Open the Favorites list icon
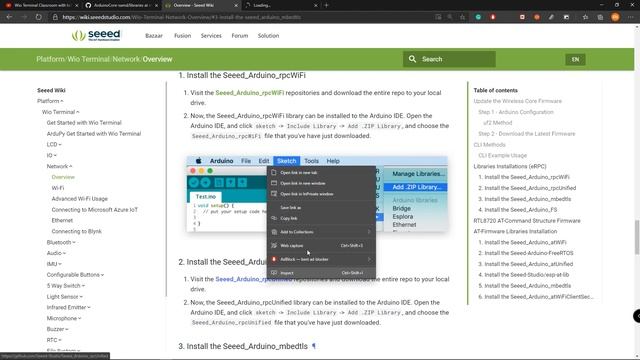The height and width of the screenshot is (360, 640). (585, 17)
